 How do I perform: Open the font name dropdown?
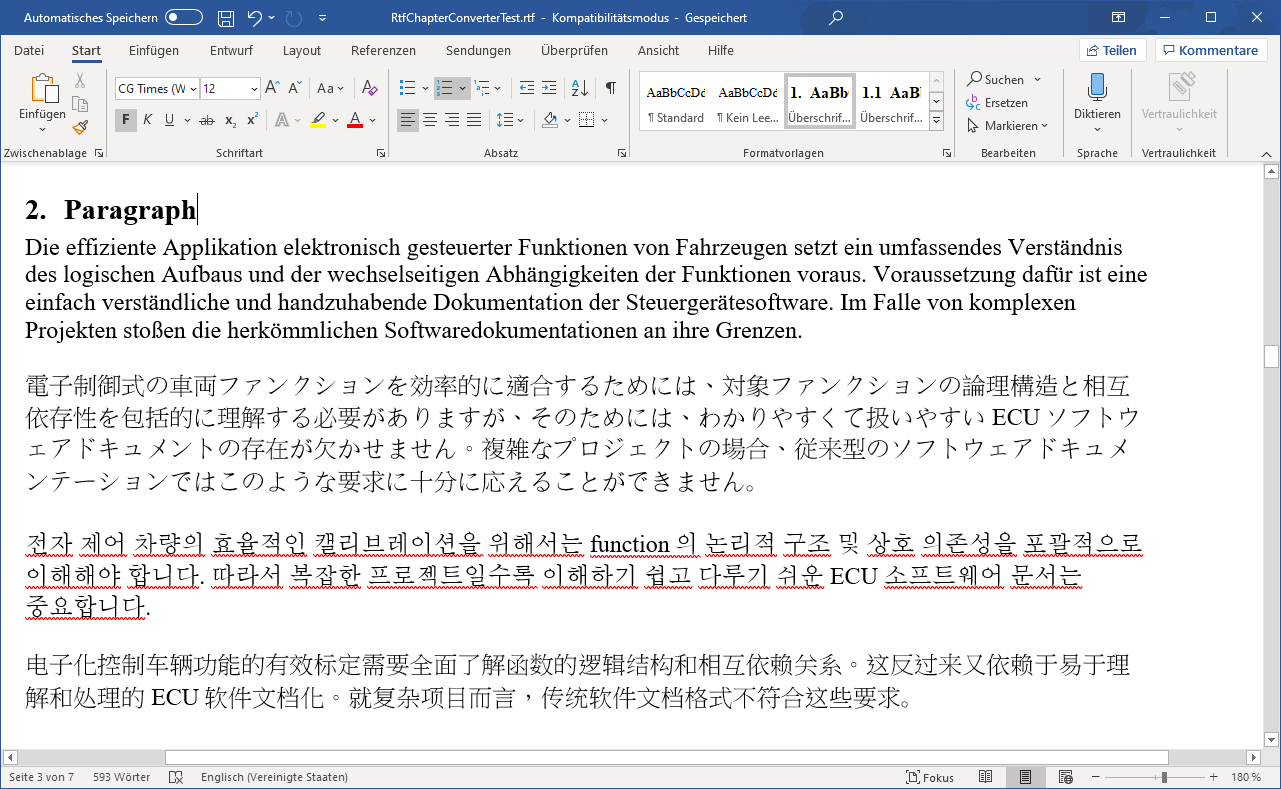193,89
